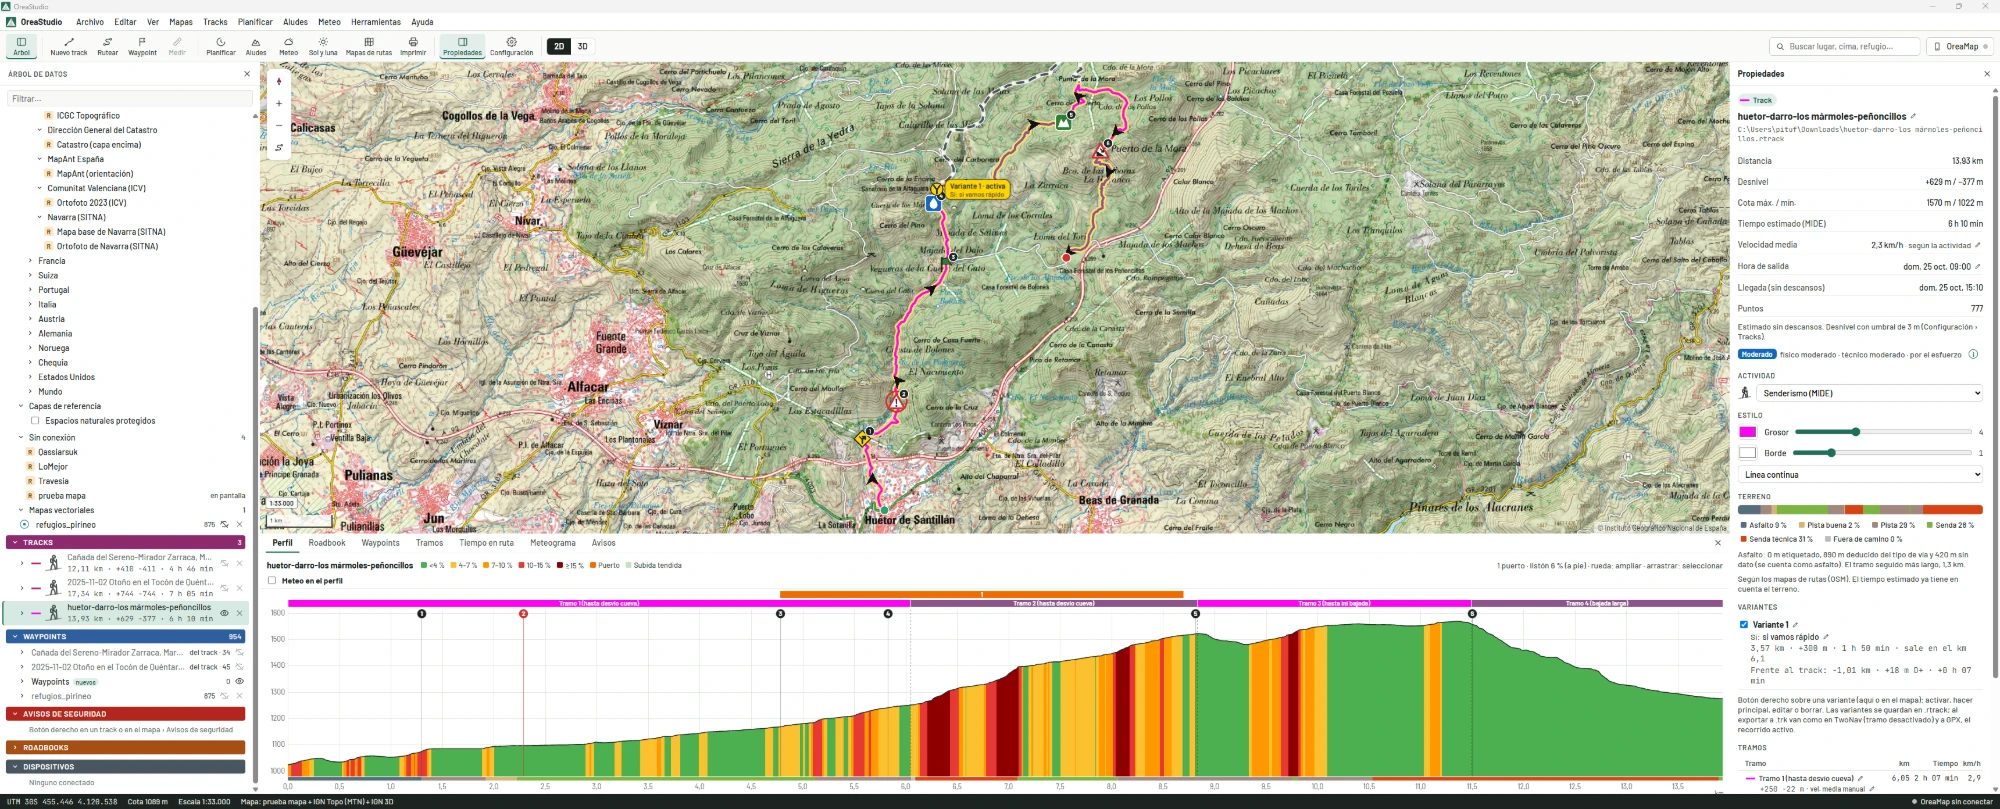Toggle the Propiedades panel button
The width and height of the screenshot is (2000, 809).
tap(462, 46)
